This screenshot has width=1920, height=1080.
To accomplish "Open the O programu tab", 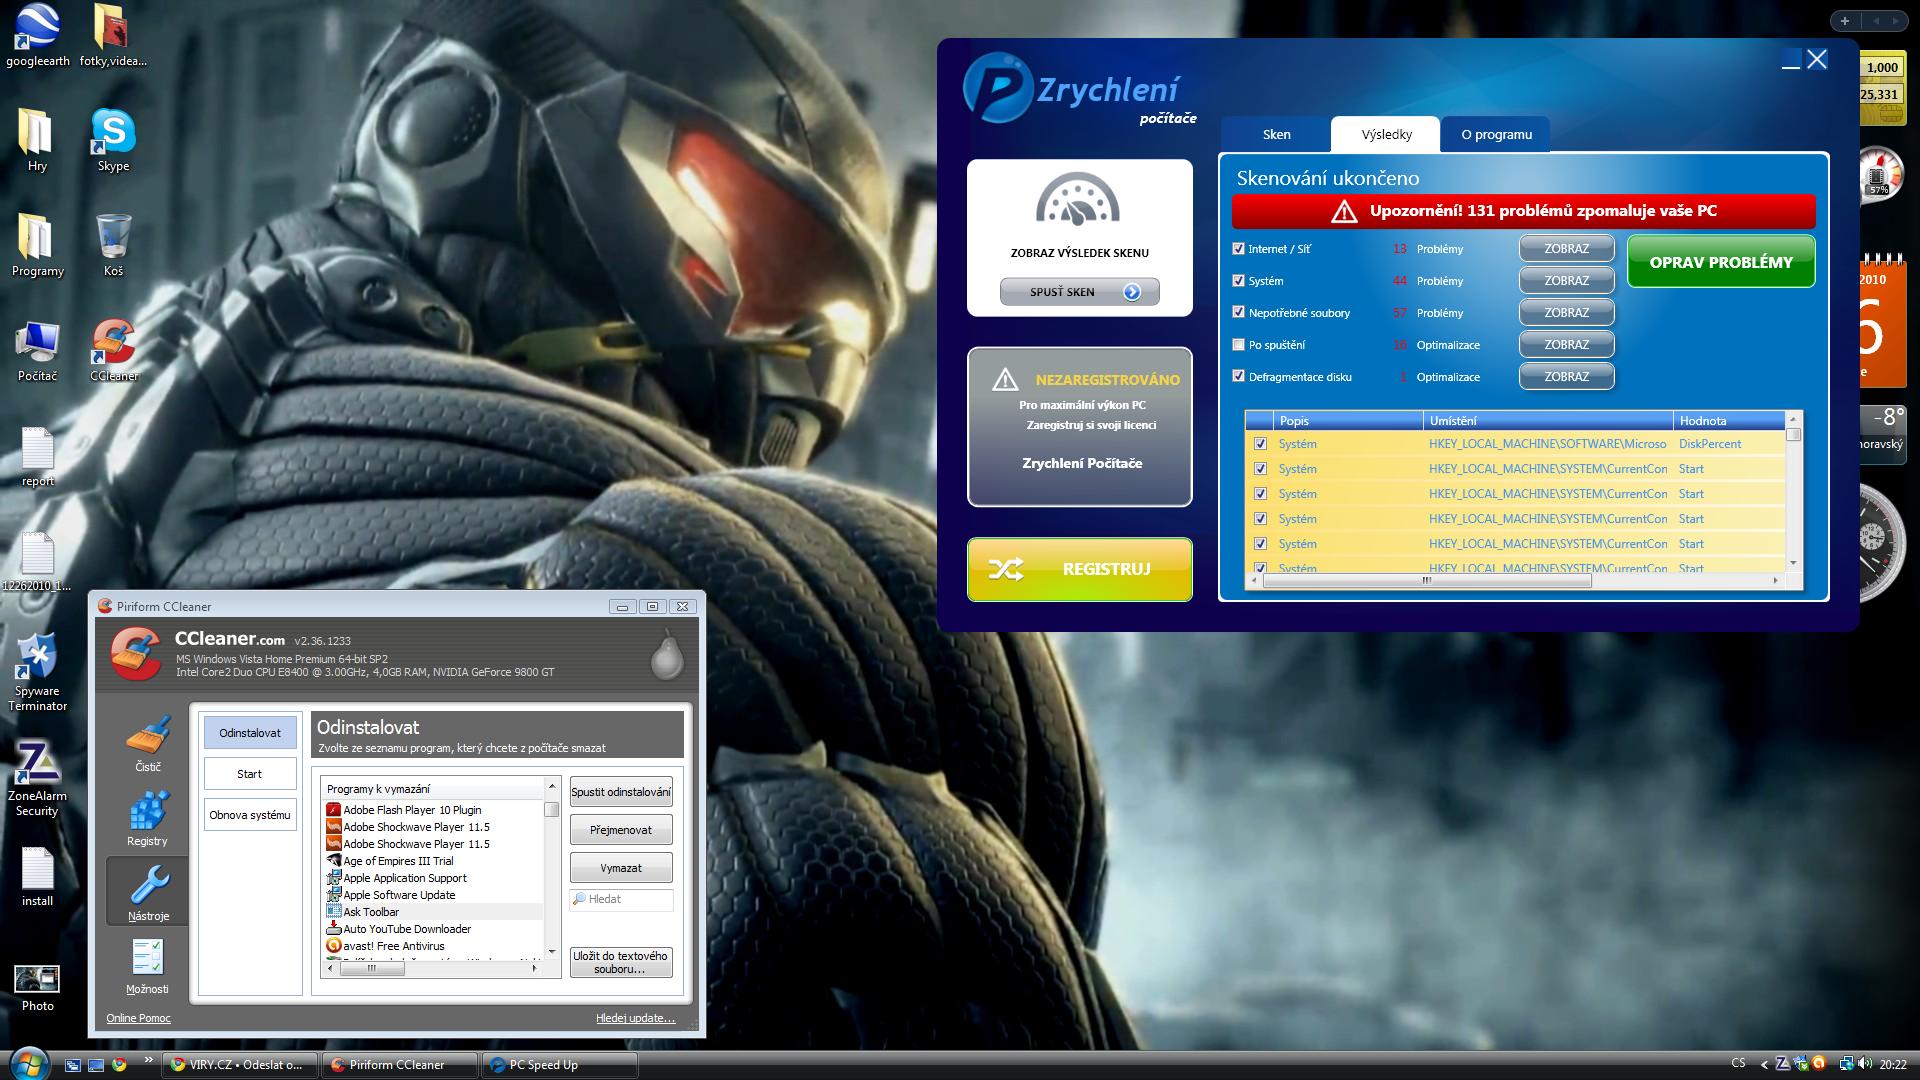I will 1496,135.
